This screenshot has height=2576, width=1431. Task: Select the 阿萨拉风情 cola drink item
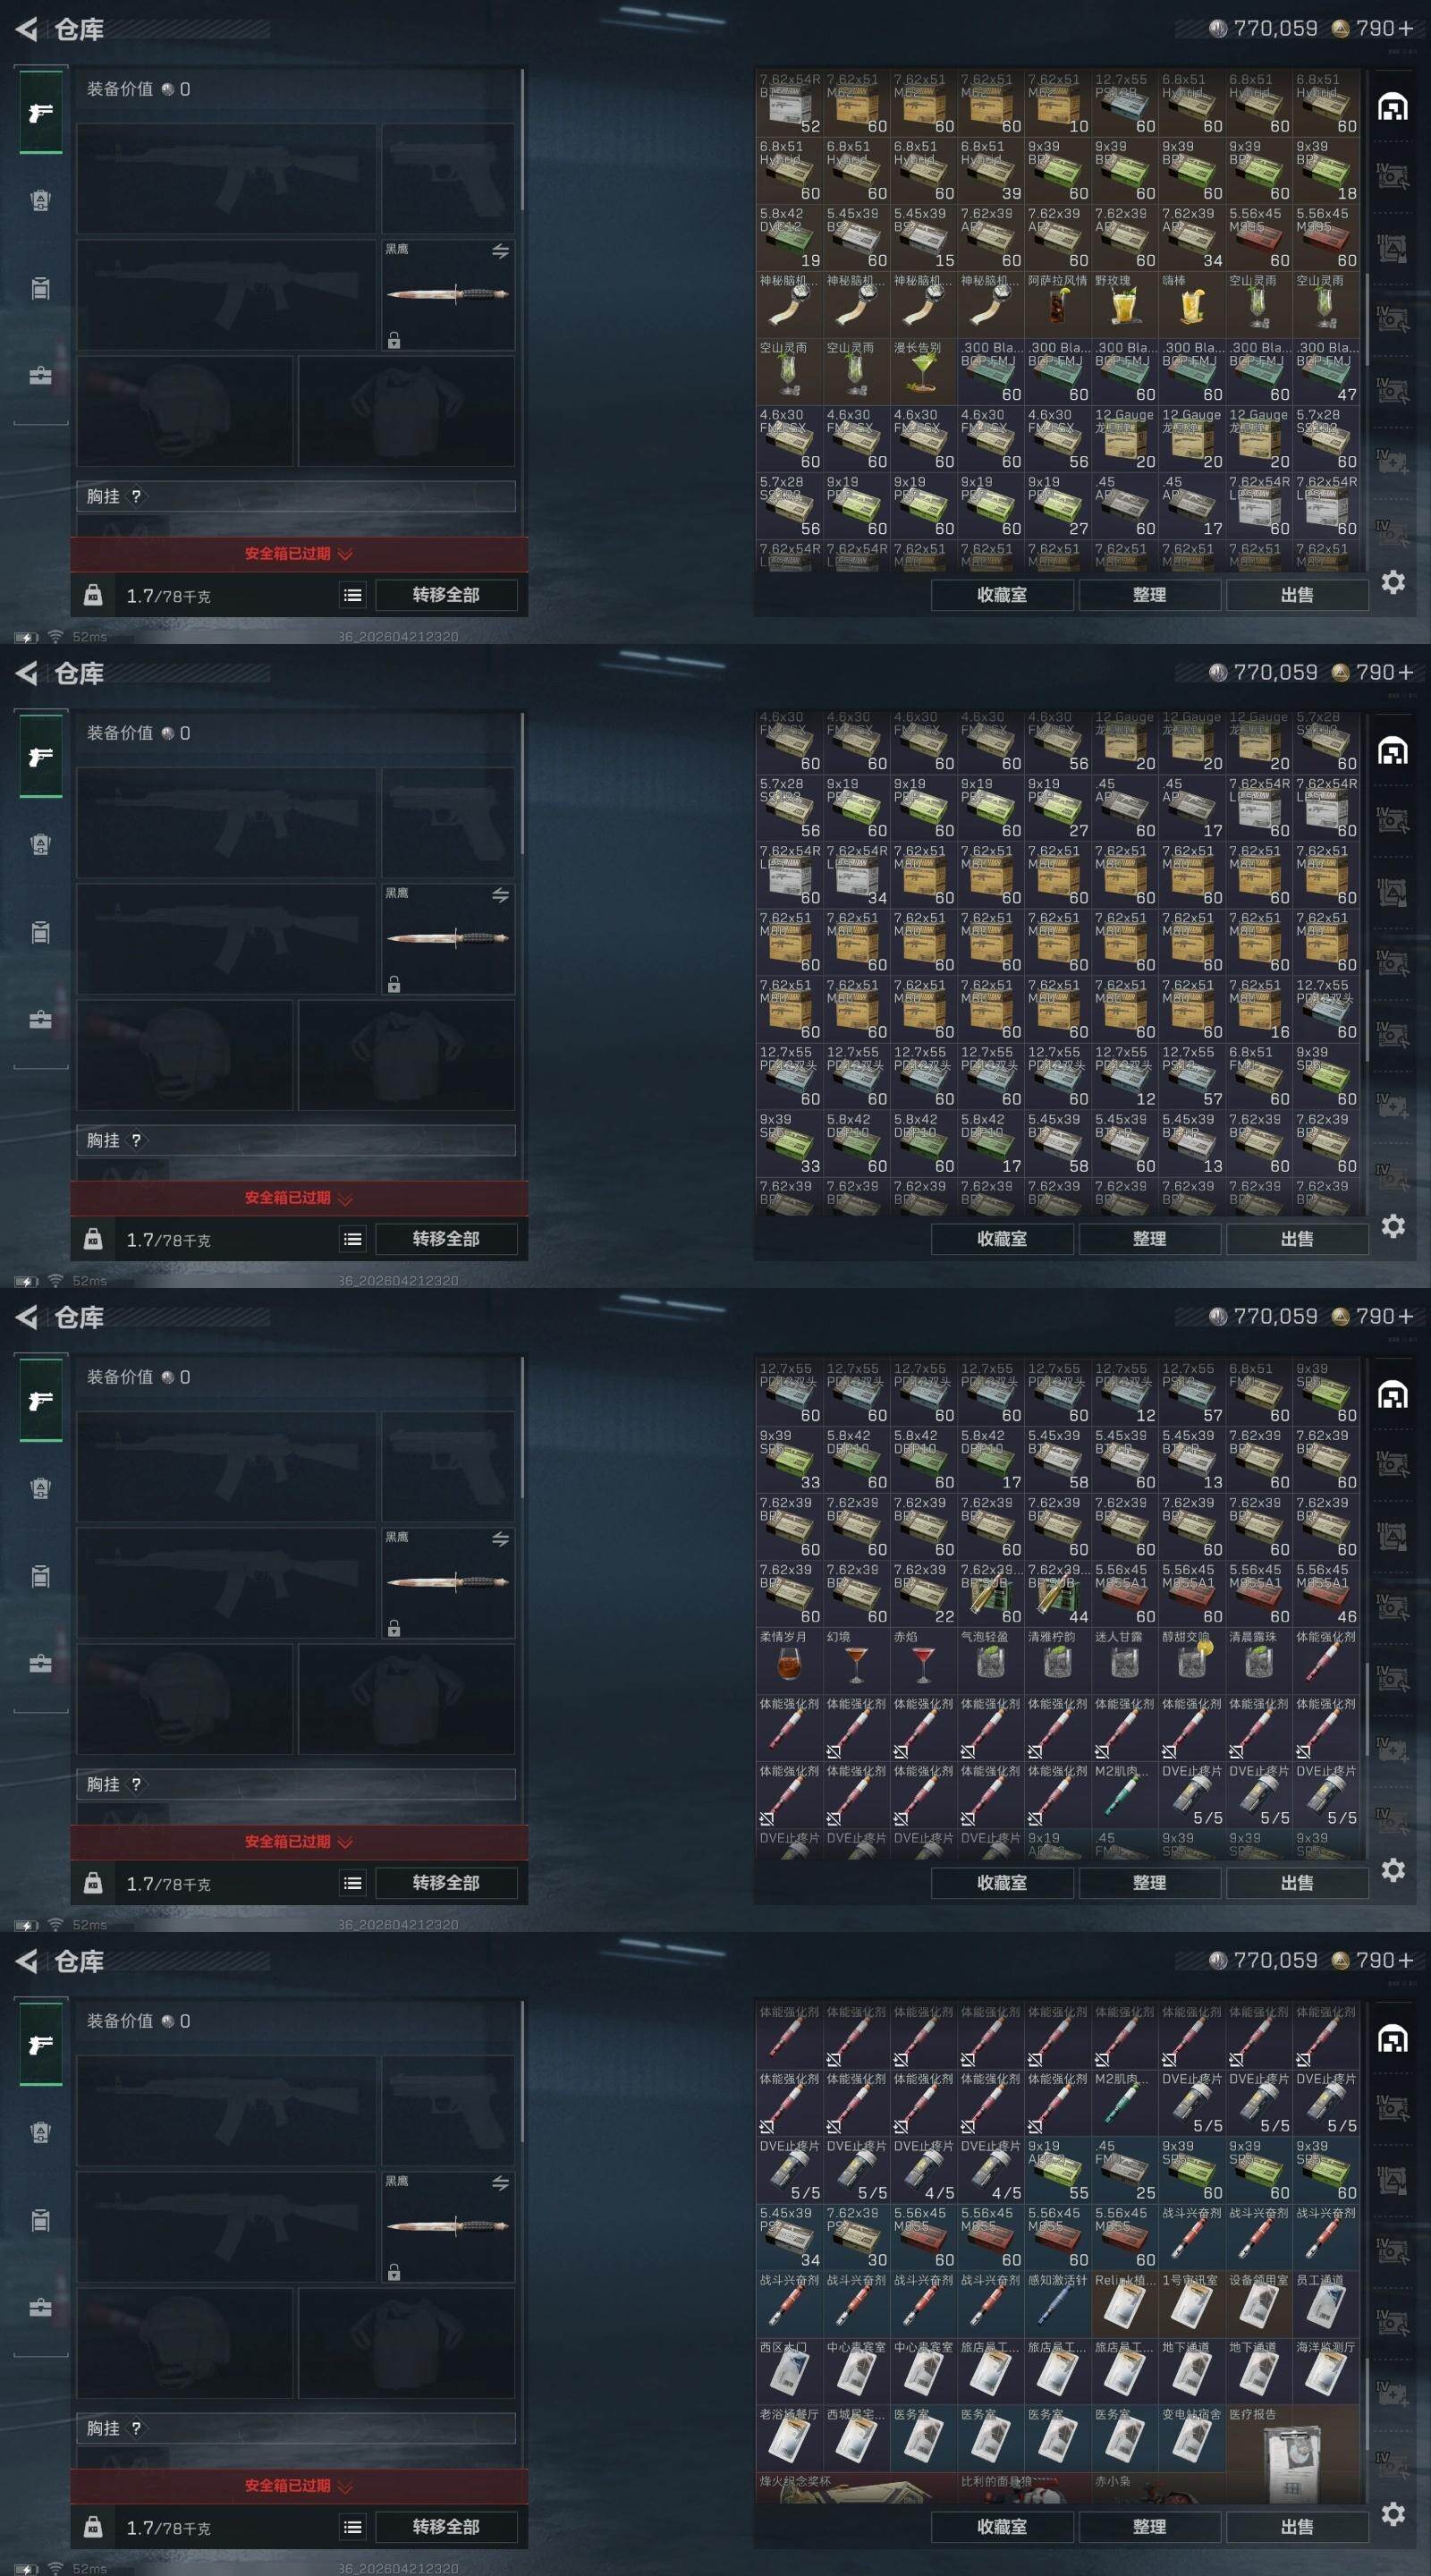[1057, 305]
